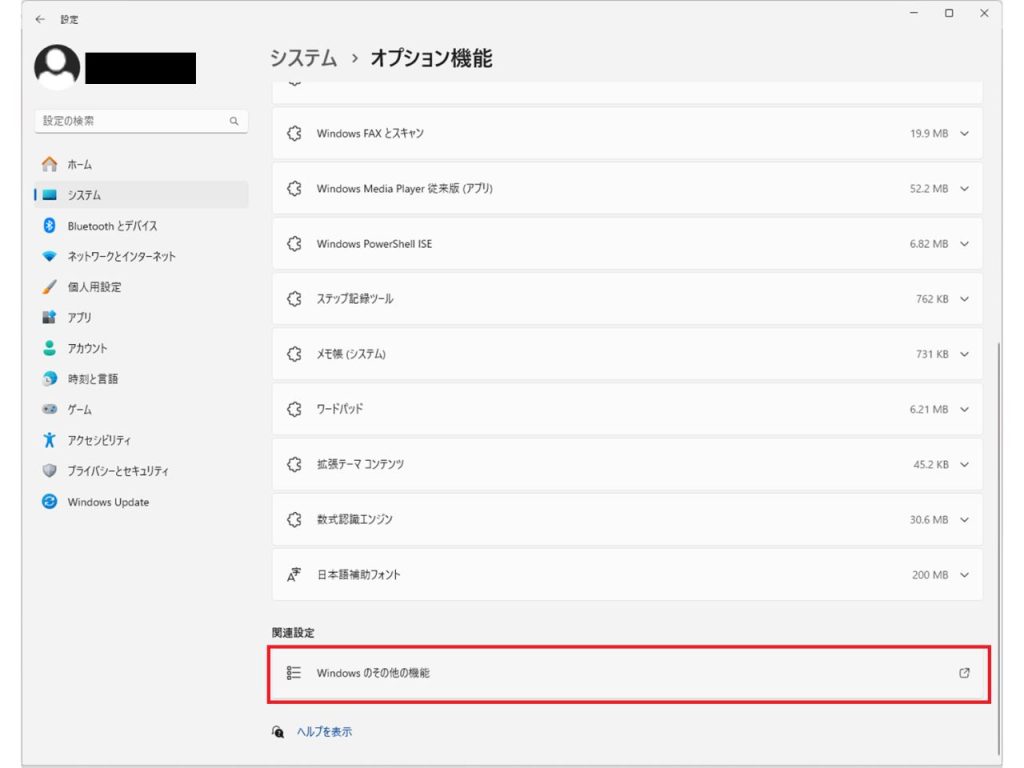This screenshot has height=768, width=1024.
Task: Expand the ワードパッド feature details
Action: tap(963, 409)
